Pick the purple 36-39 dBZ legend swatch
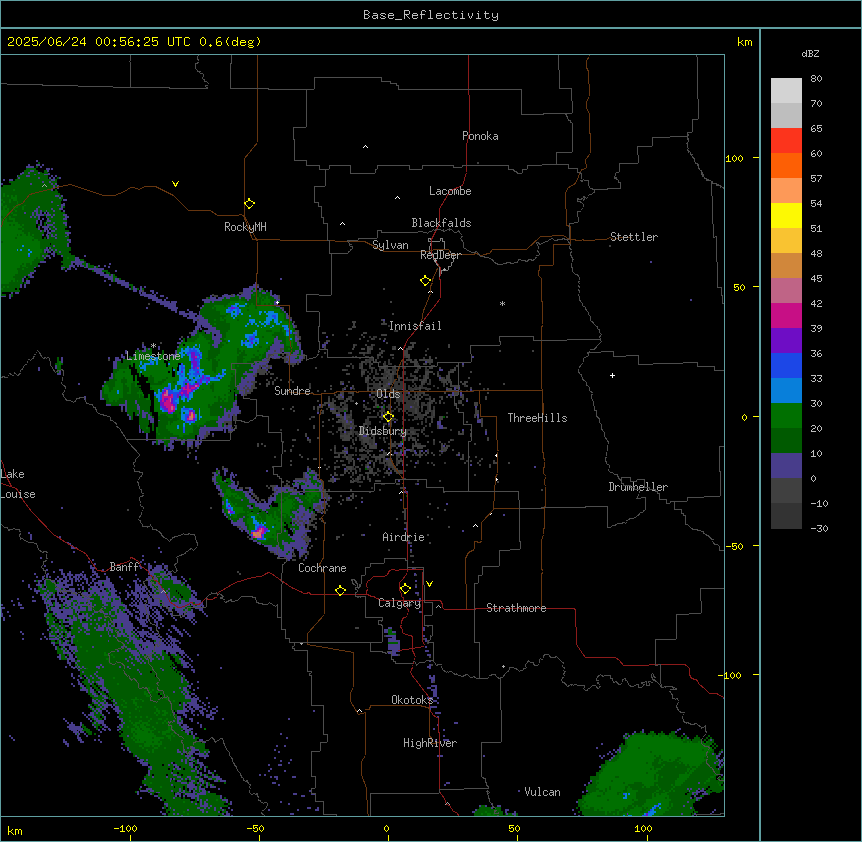862x842 pixels. pyautogui.click(x=786, y=340)
